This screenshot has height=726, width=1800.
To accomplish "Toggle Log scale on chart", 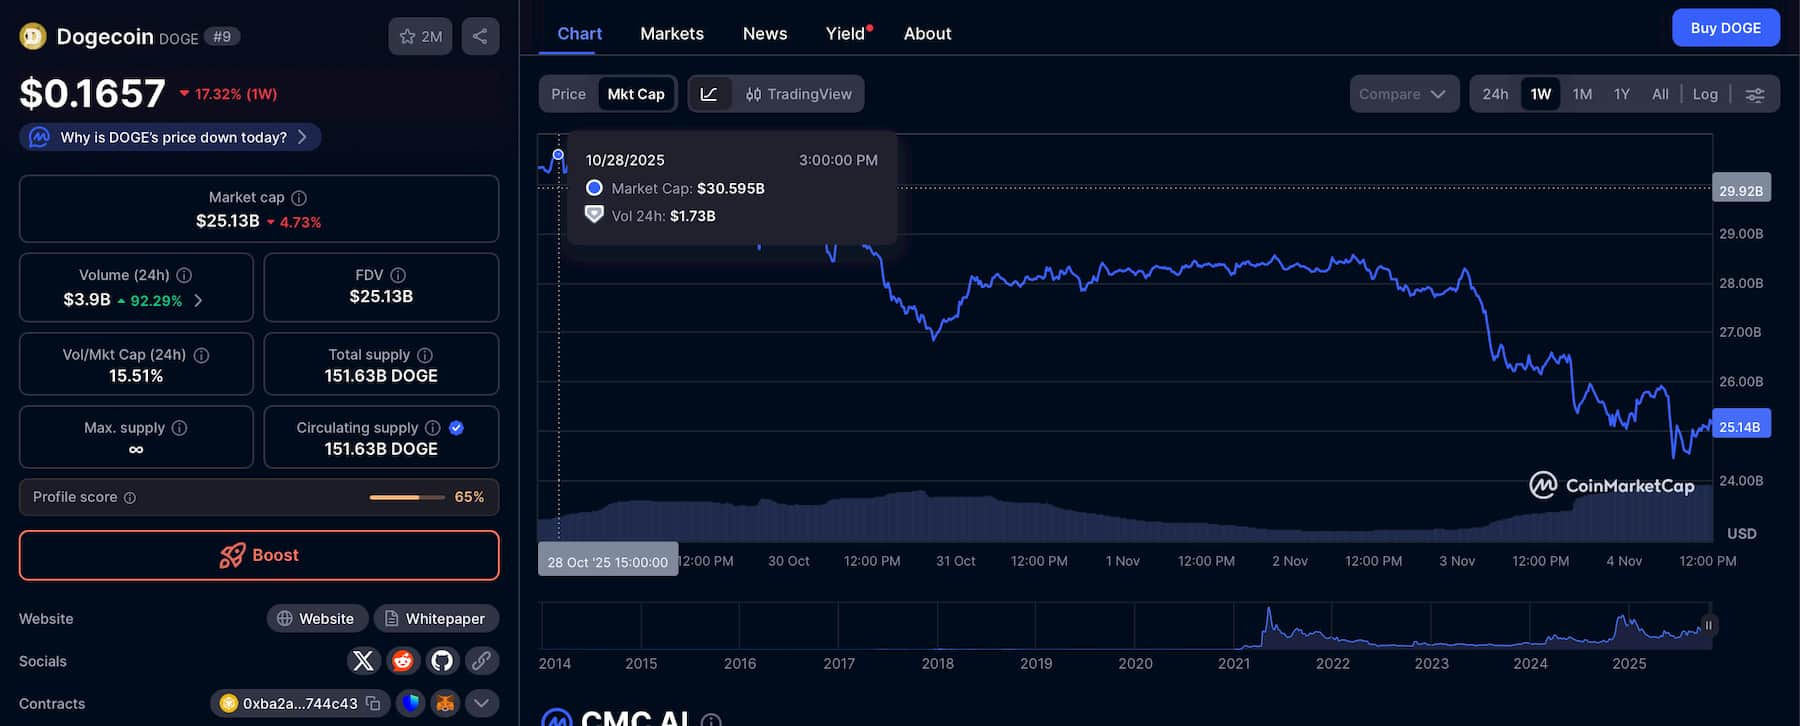I will (x=1705, y=94).
